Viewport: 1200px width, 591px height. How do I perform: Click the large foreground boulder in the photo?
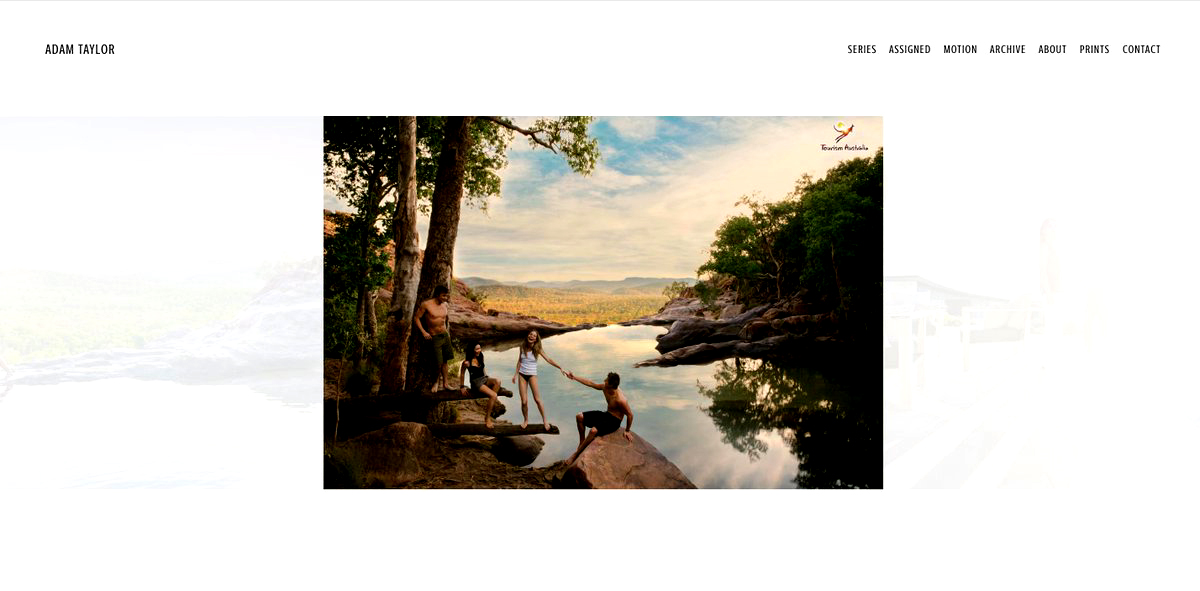pyautogui.click(x=628, y=464)
